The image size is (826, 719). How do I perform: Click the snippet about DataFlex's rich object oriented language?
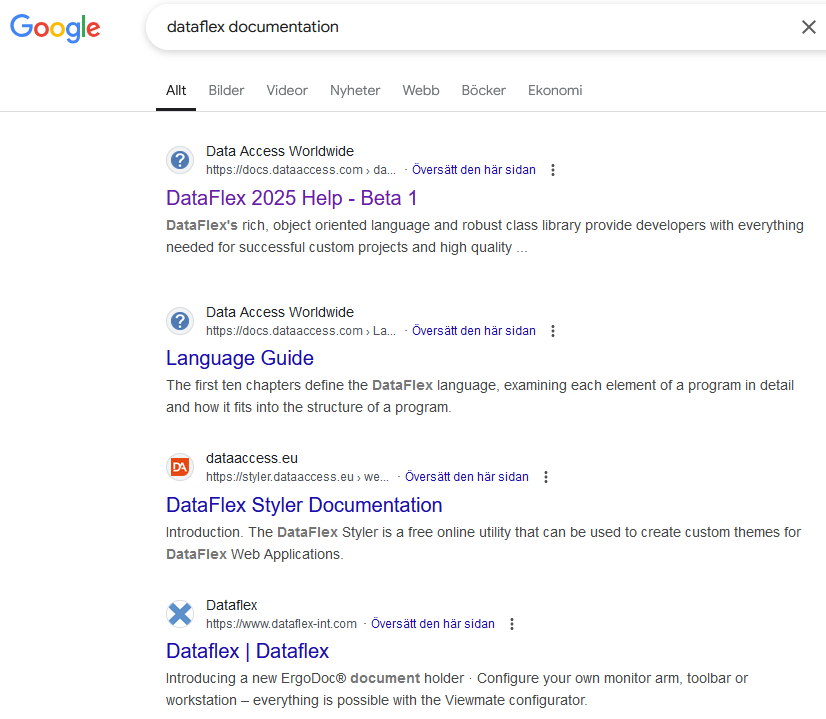pos(485,236)
